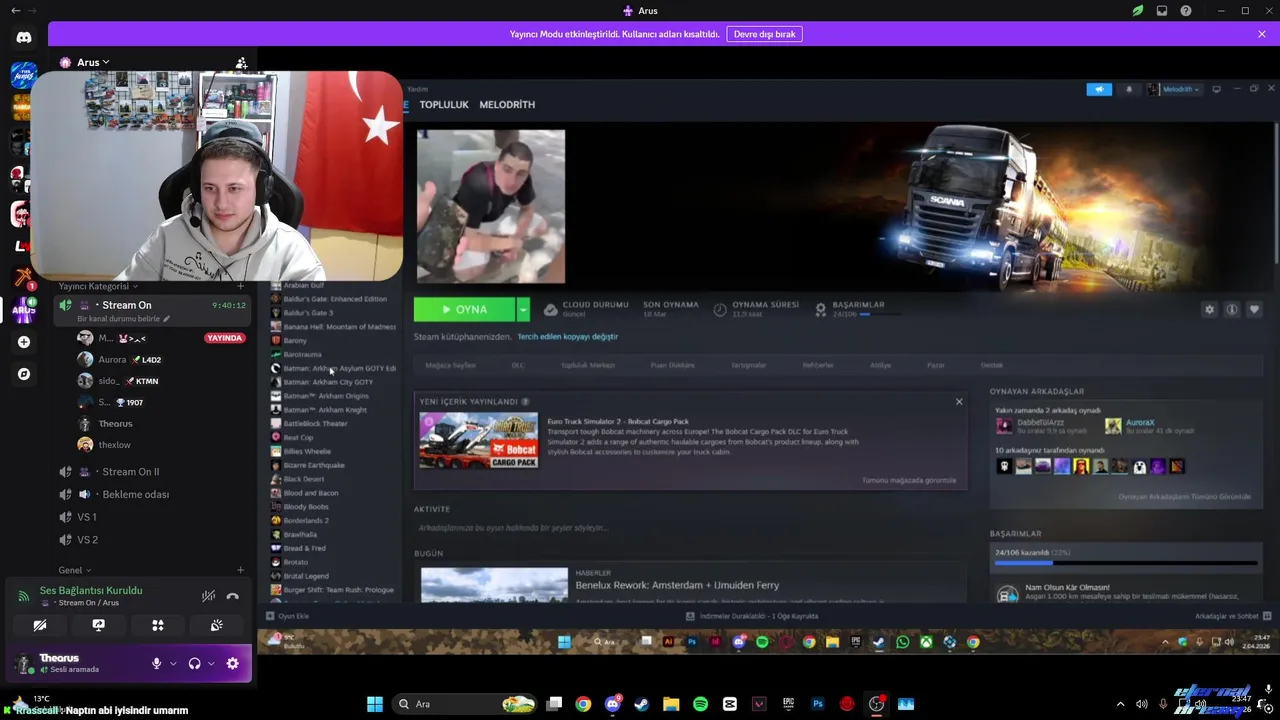
Task: Open the ARUS server icon in sidebar
Action: [x=24, y=310]
